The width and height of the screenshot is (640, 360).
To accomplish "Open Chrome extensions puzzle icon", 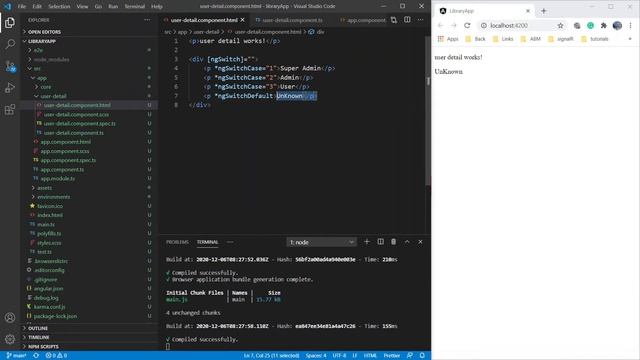I will [x=604, y=25].
